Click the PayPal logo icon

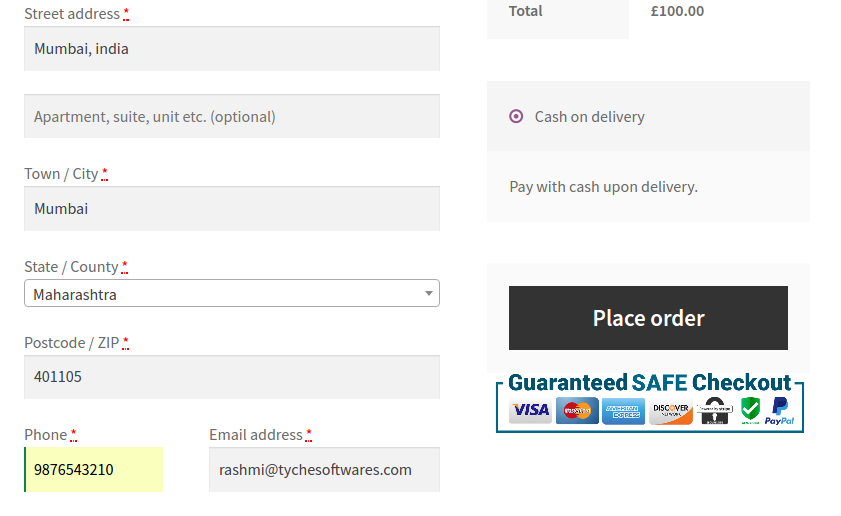coord(779,411)
